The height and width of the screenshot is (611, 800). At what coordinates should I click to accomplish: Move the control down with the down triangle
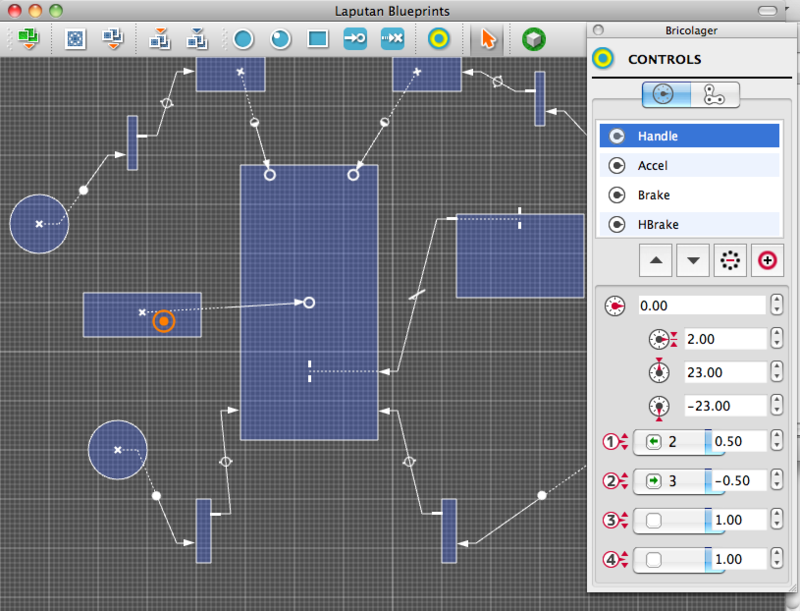point(693,261)
